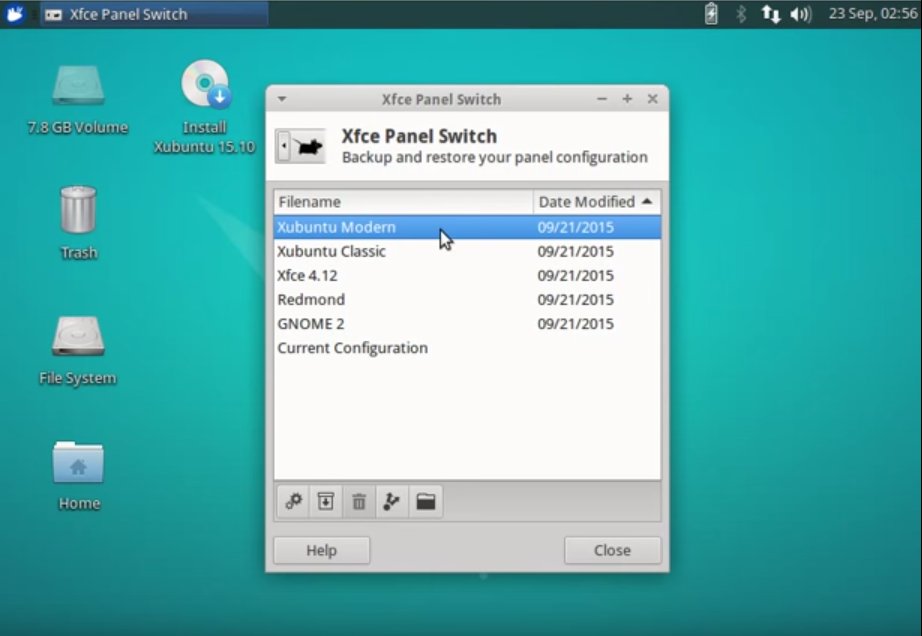Sort list by Date Modified column
Image resolution: width=922 pixels, height=636 pixels.
click(597, 202)
